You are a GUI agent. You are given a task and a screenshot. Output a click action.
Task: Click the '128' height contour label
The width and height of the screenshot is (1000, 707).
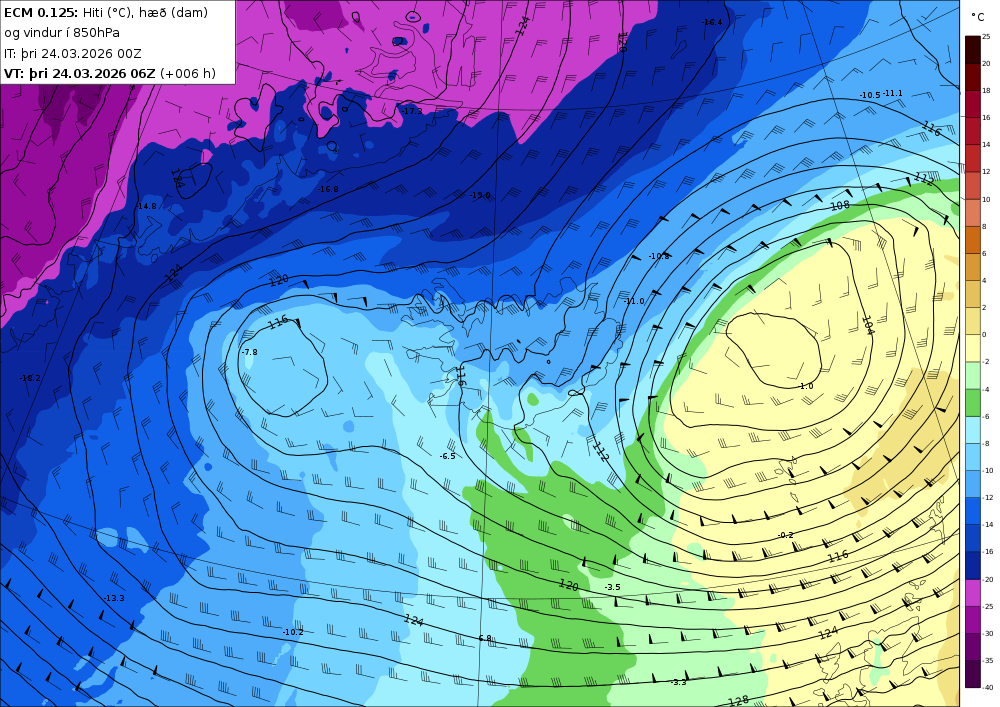[738, 701]
